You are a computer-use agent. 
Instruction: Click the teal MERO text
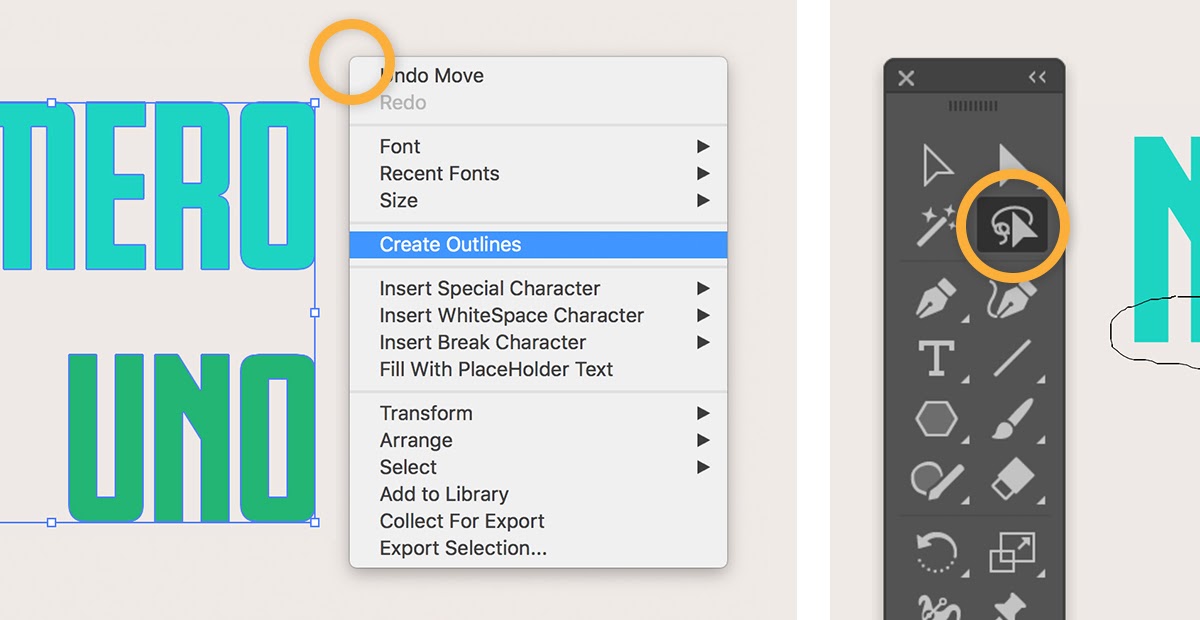[x=157, y=187]
